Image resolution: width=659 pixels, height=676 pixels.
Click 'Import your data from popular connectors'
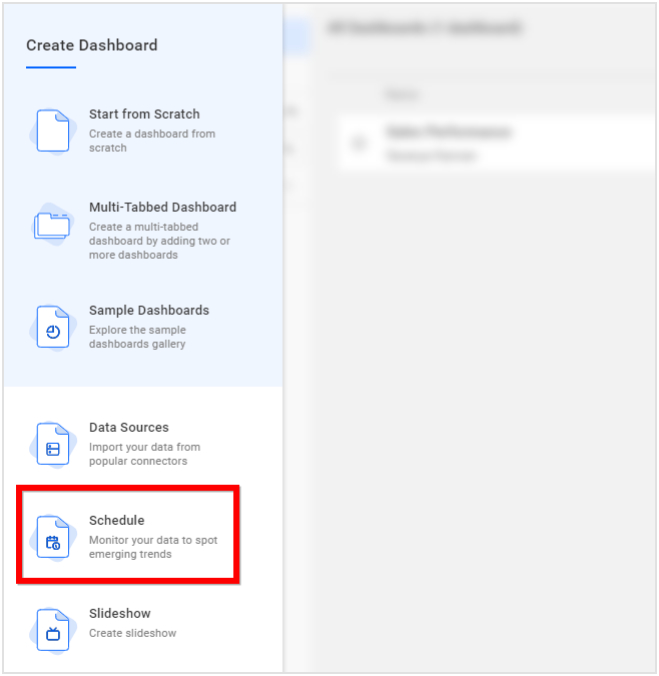pos(145,454)
